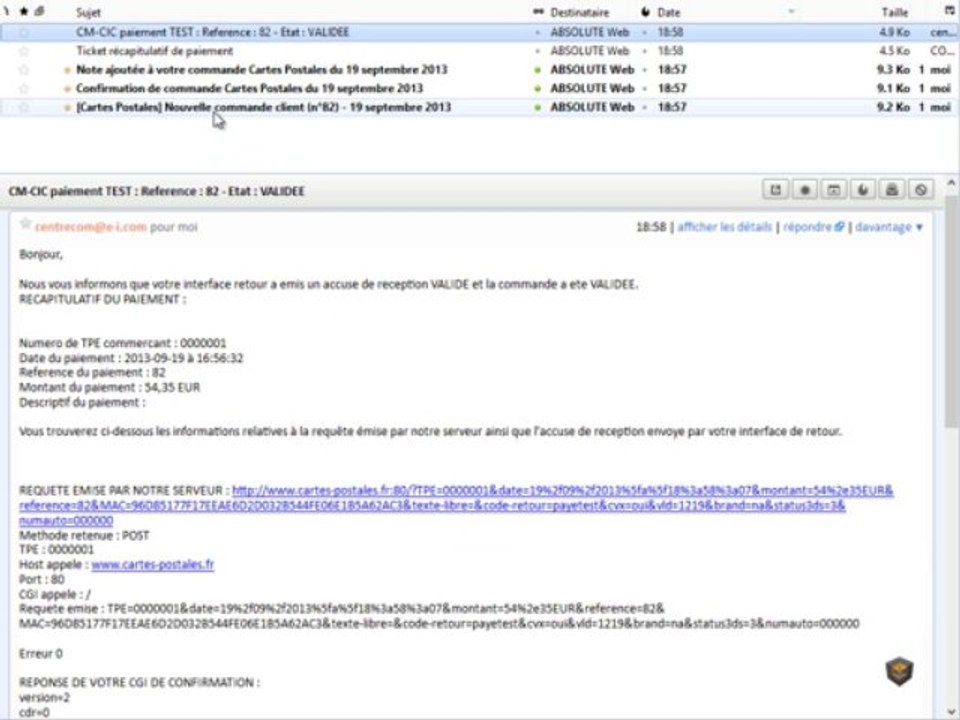Open www.cartes-postales.fr next to 'Host appele'
Screen dimensions: 960x720
152,564
